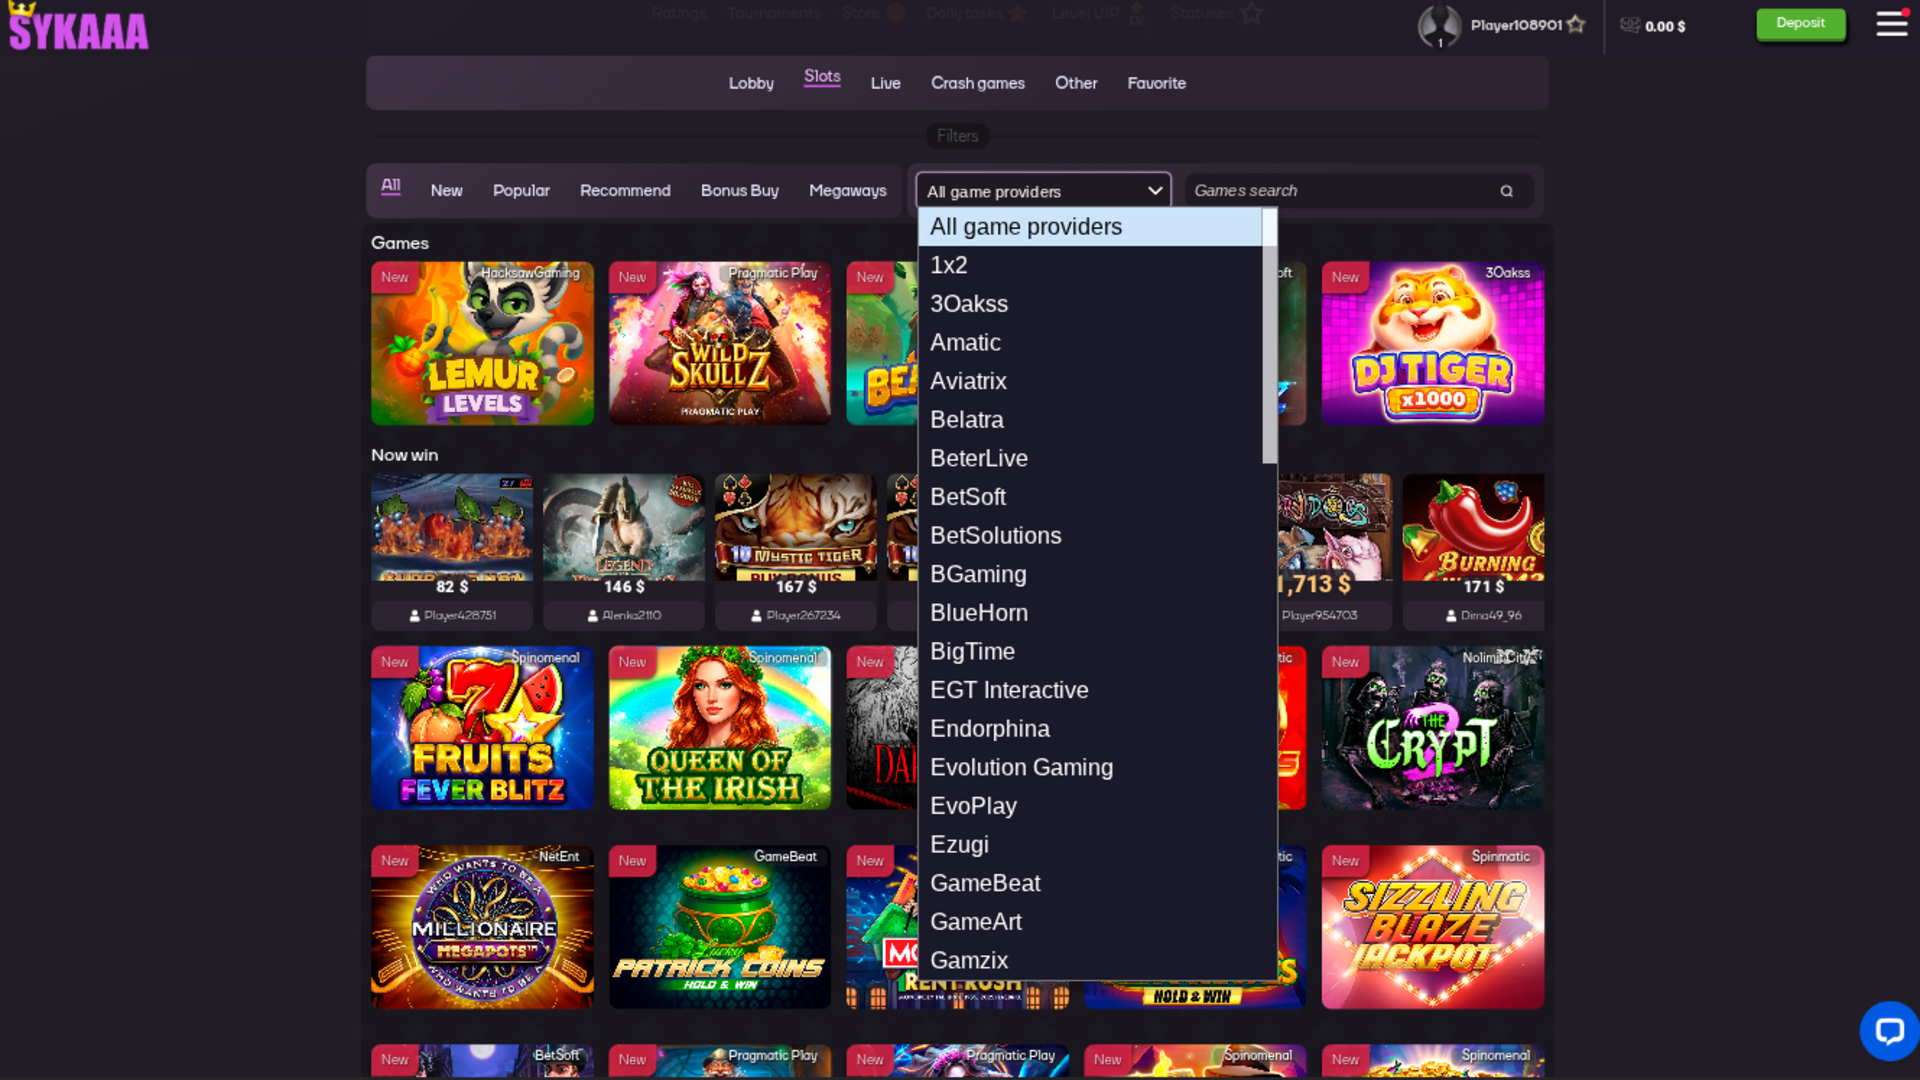Switch to the Live tab

(885, 83)
